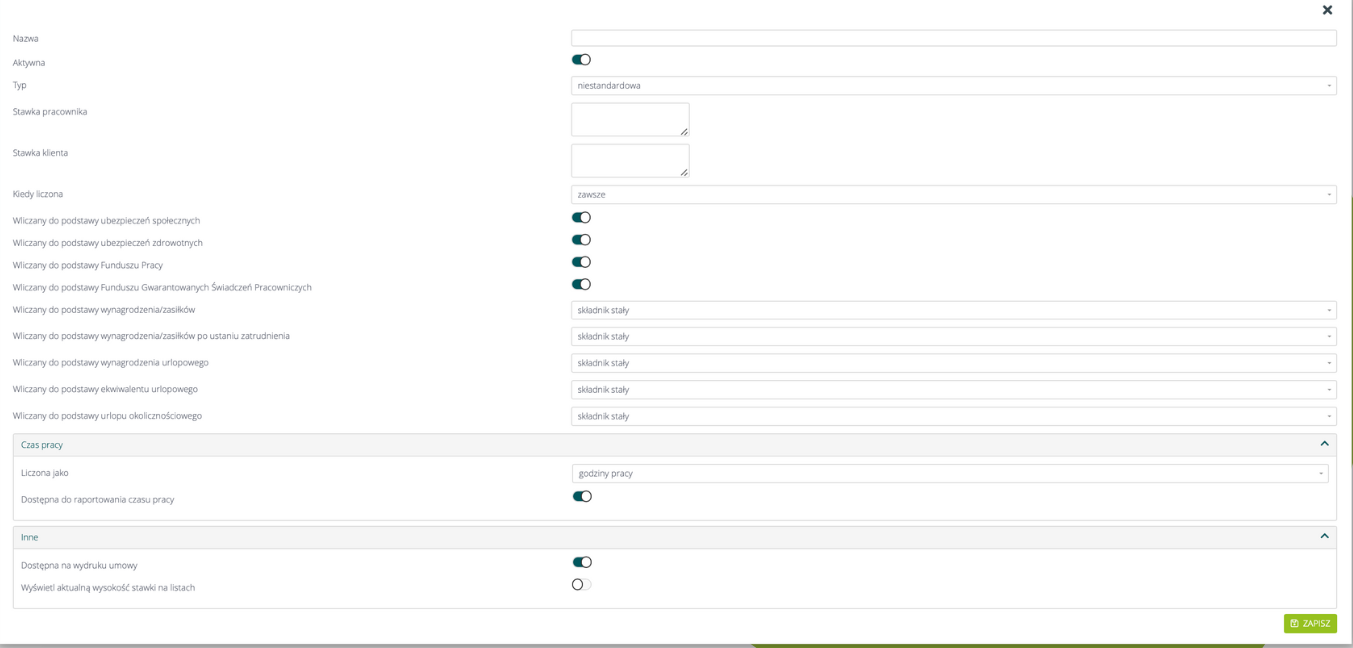
Task: Switch off Wliczany do podstawy Funduszu Pracy
Action: coord(581,262)
